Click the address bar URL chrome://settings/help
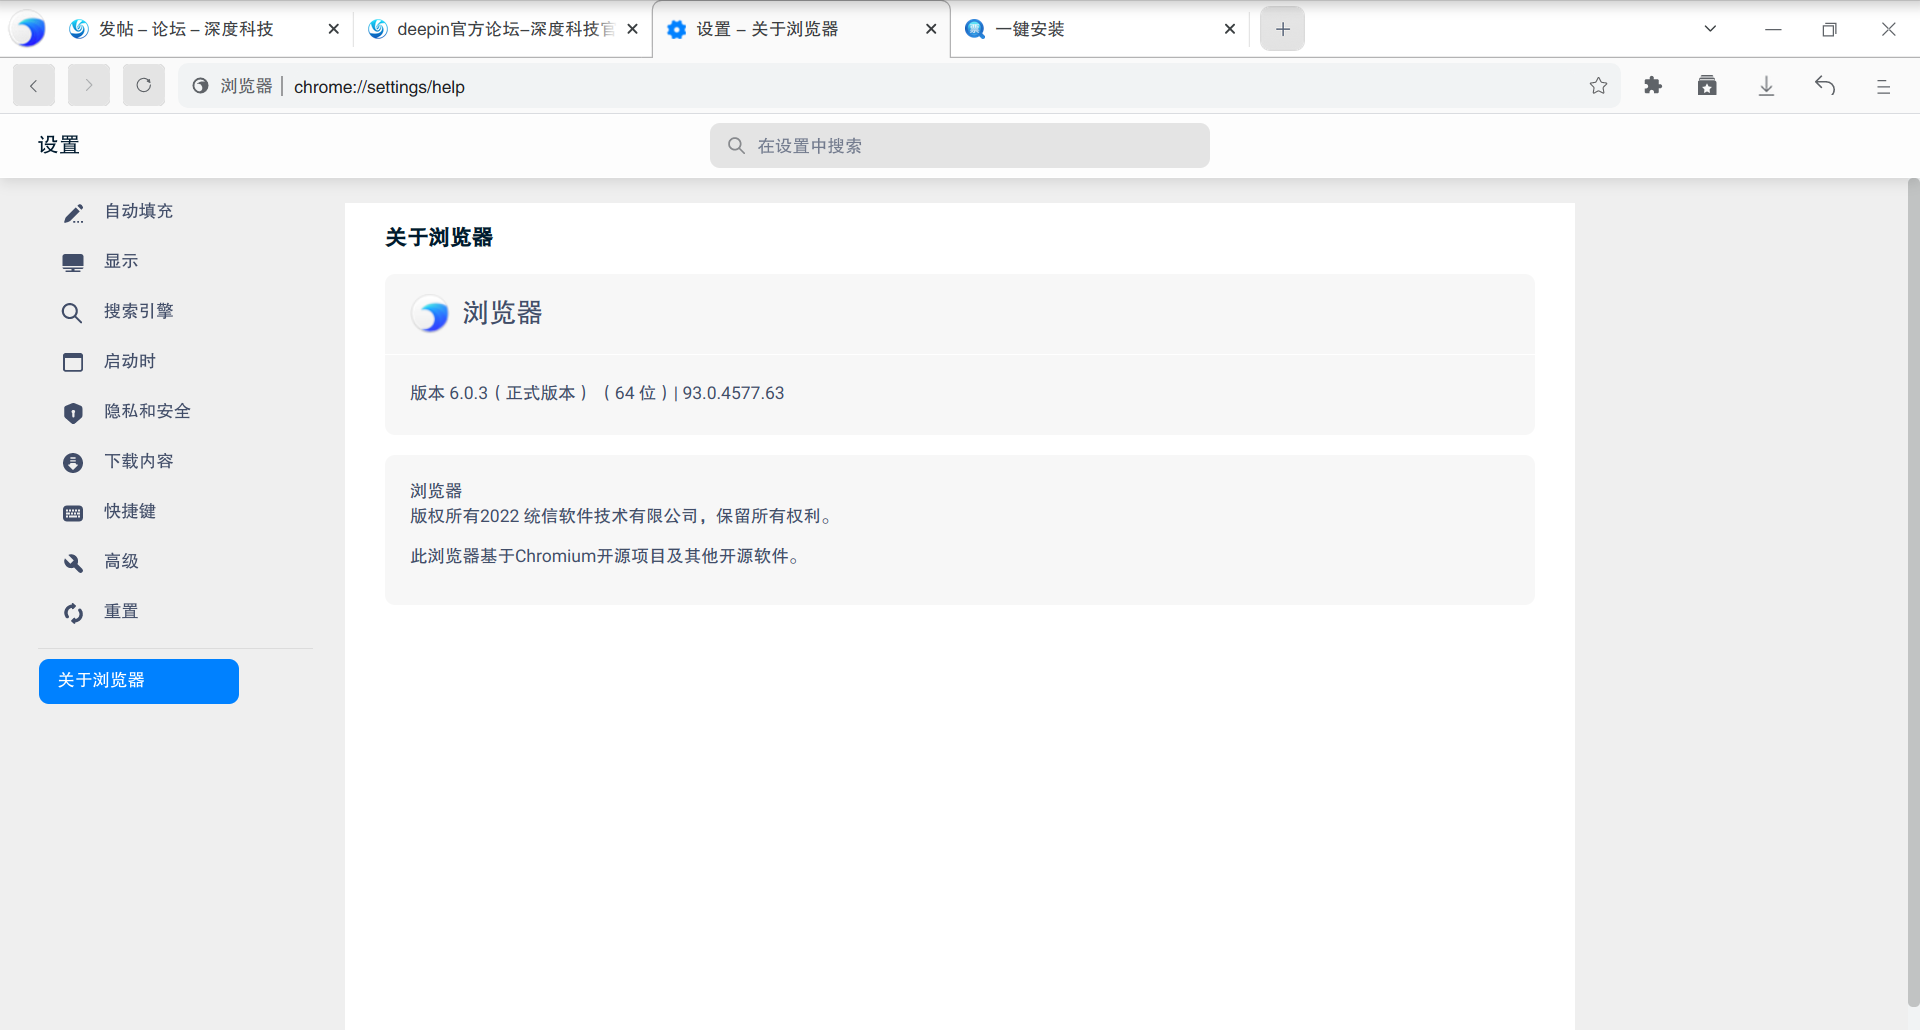 click(x=379, y=87)
